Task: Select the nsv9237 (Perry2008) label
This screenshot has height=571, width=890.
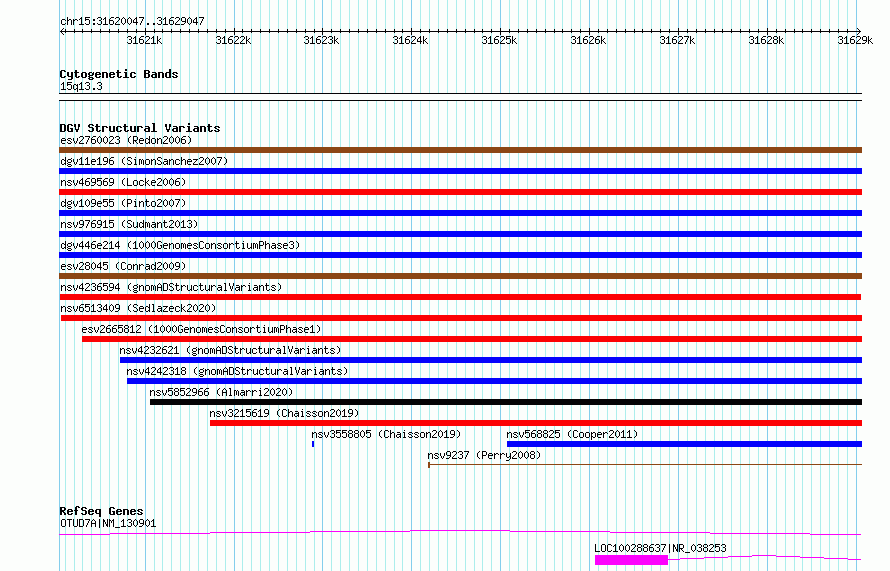Action: [484, 455]
